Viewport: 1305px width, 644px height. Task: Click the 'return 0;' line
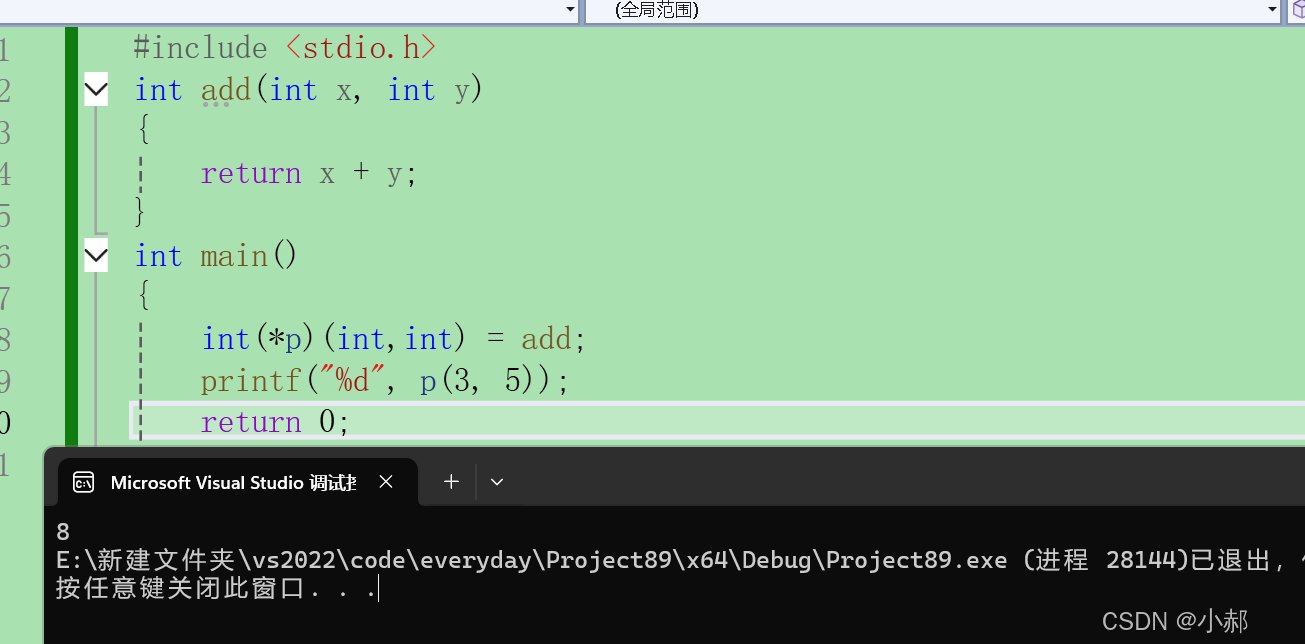[x=275, y=422]
